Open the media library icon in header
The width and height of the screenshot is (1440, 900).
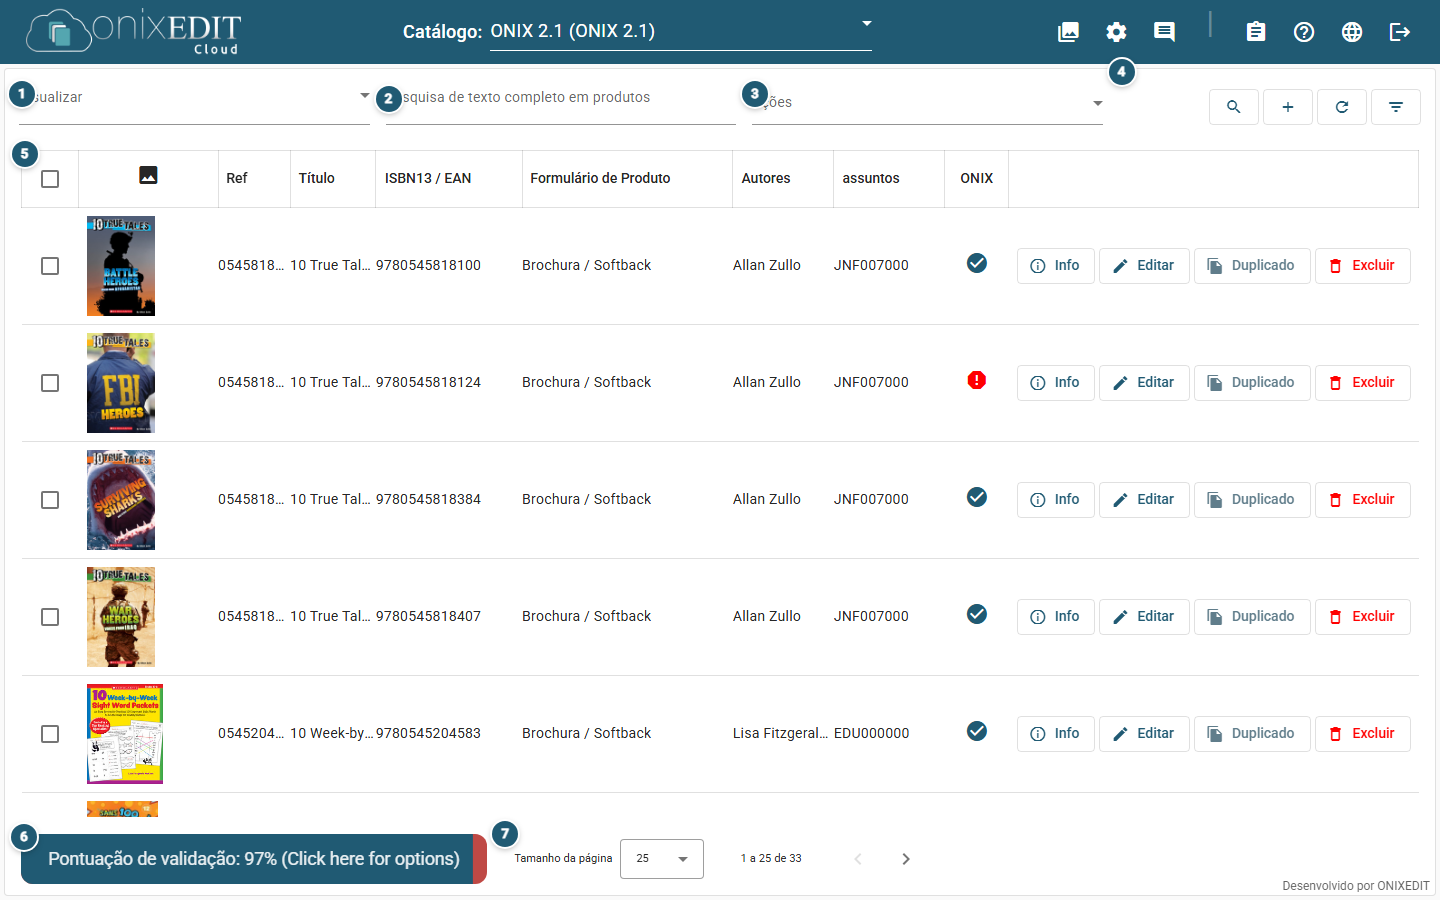tap(1068, 32)
